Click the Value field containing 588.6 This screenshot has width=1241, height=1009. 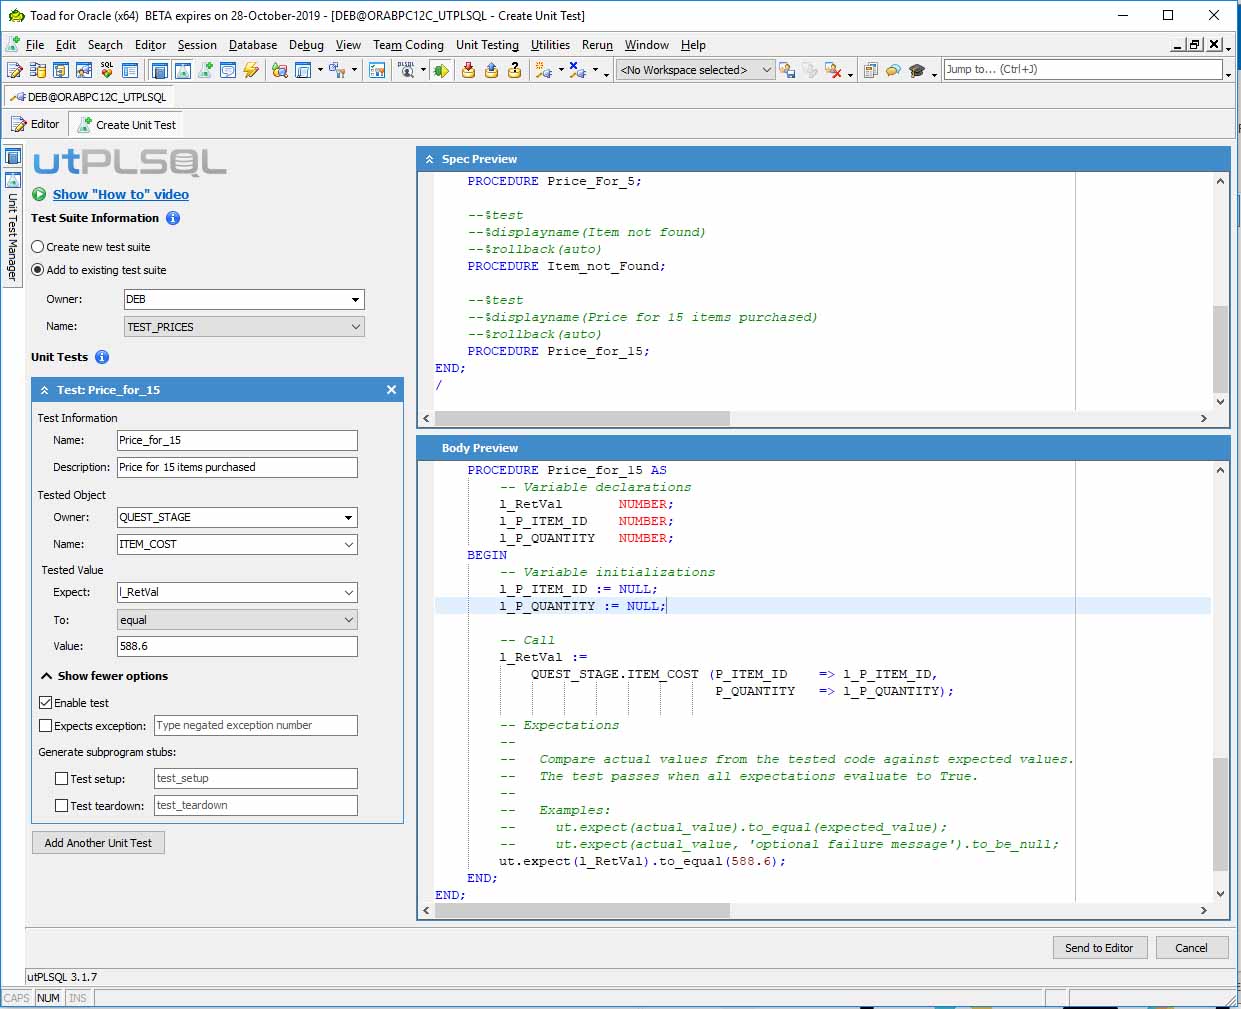tap(237, 646)
